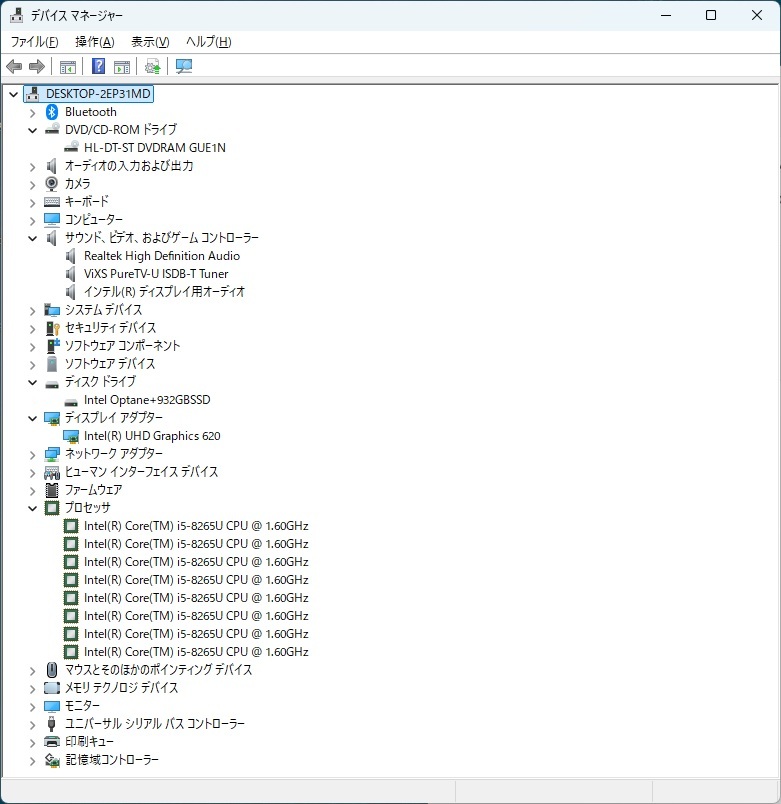Open the 表示(V) menu
The width and height of the screenshot is (781, 804).
coord(150,42)
